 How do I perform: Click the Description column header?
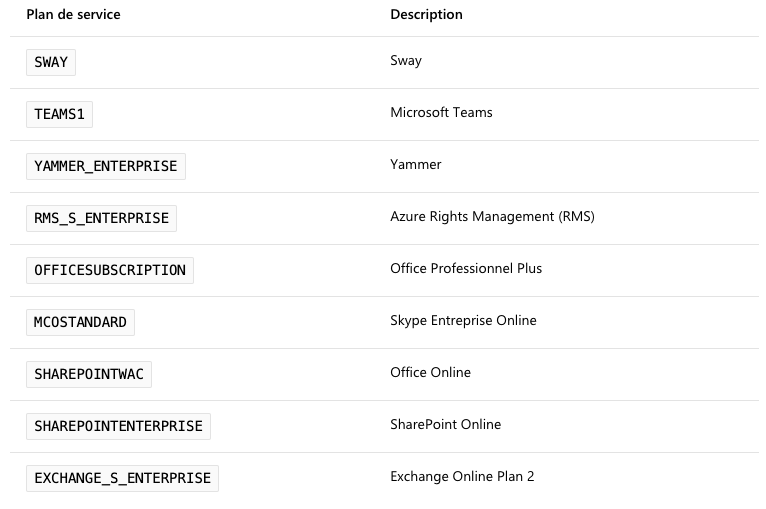point(426,15)
